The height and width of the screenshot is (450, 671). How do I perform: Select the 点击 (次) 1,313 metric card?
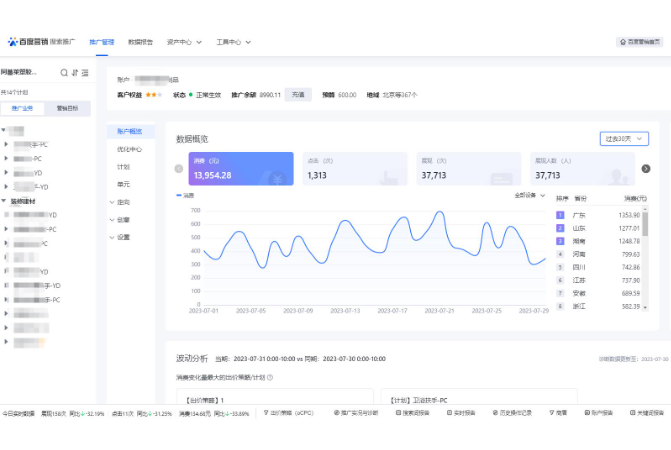[355, 169]
